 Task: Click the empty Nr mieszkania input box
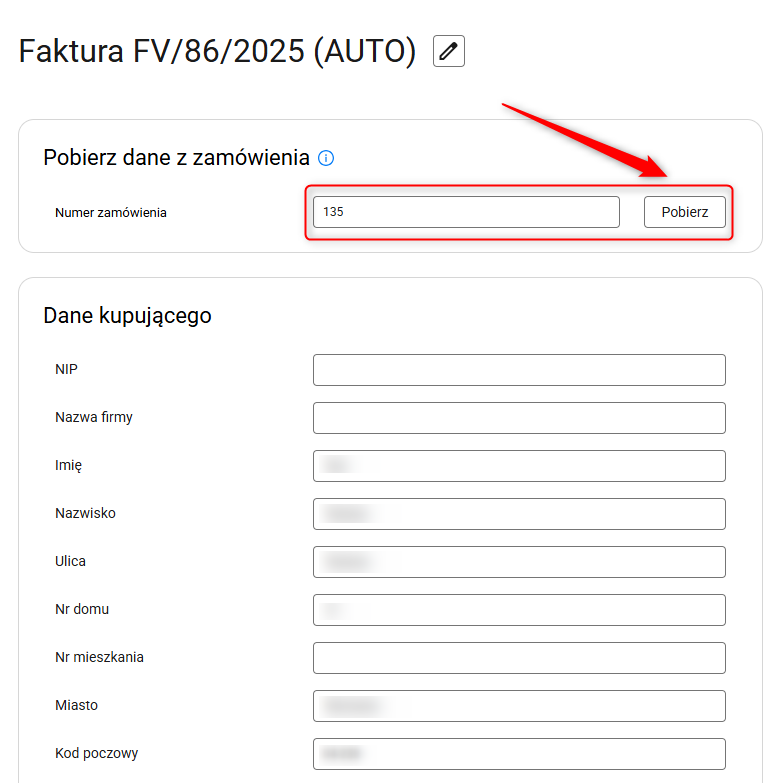pos(518,658)
